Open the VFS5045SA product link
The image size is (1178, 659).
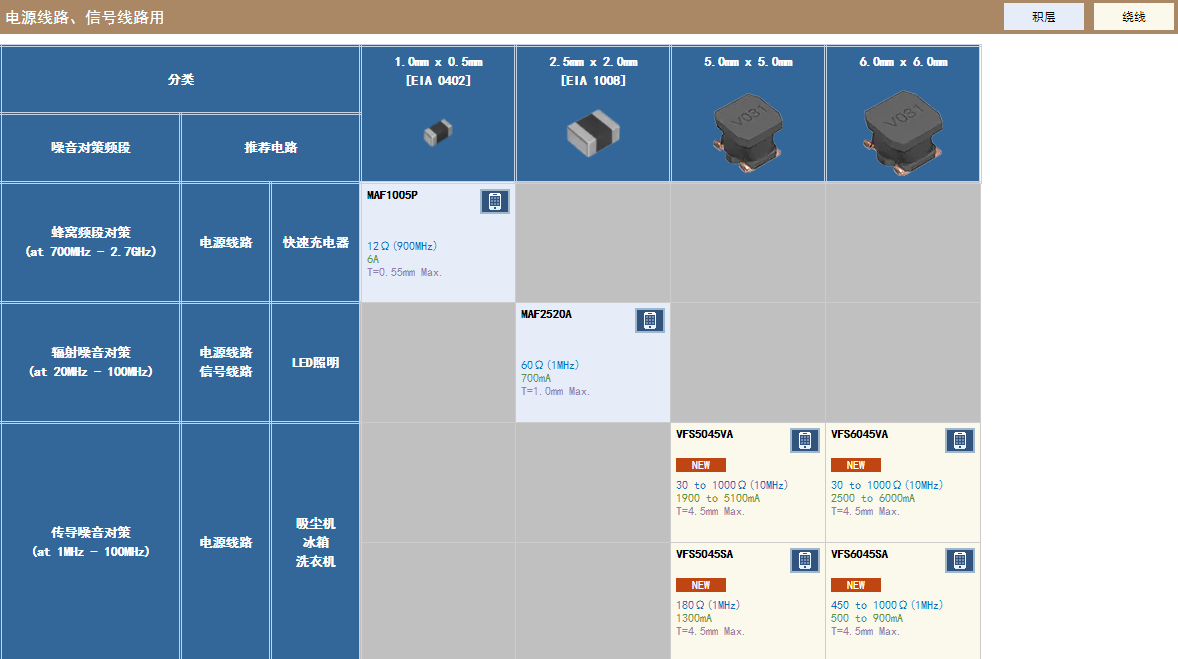704,555
